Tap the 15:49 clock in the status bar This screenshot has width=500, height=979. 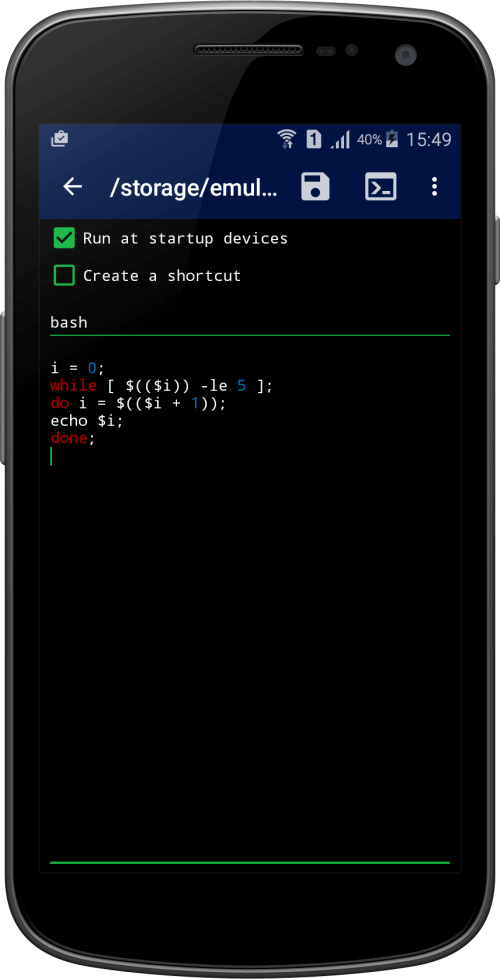pyautogui.click(x=428, y=139)
